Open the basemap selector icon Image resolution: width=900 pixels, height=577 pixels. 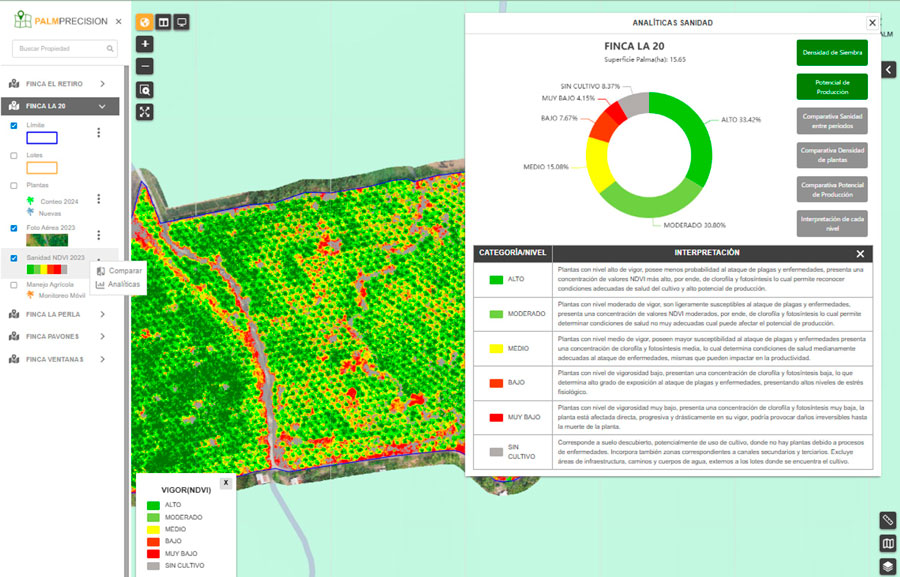[887, 544]
